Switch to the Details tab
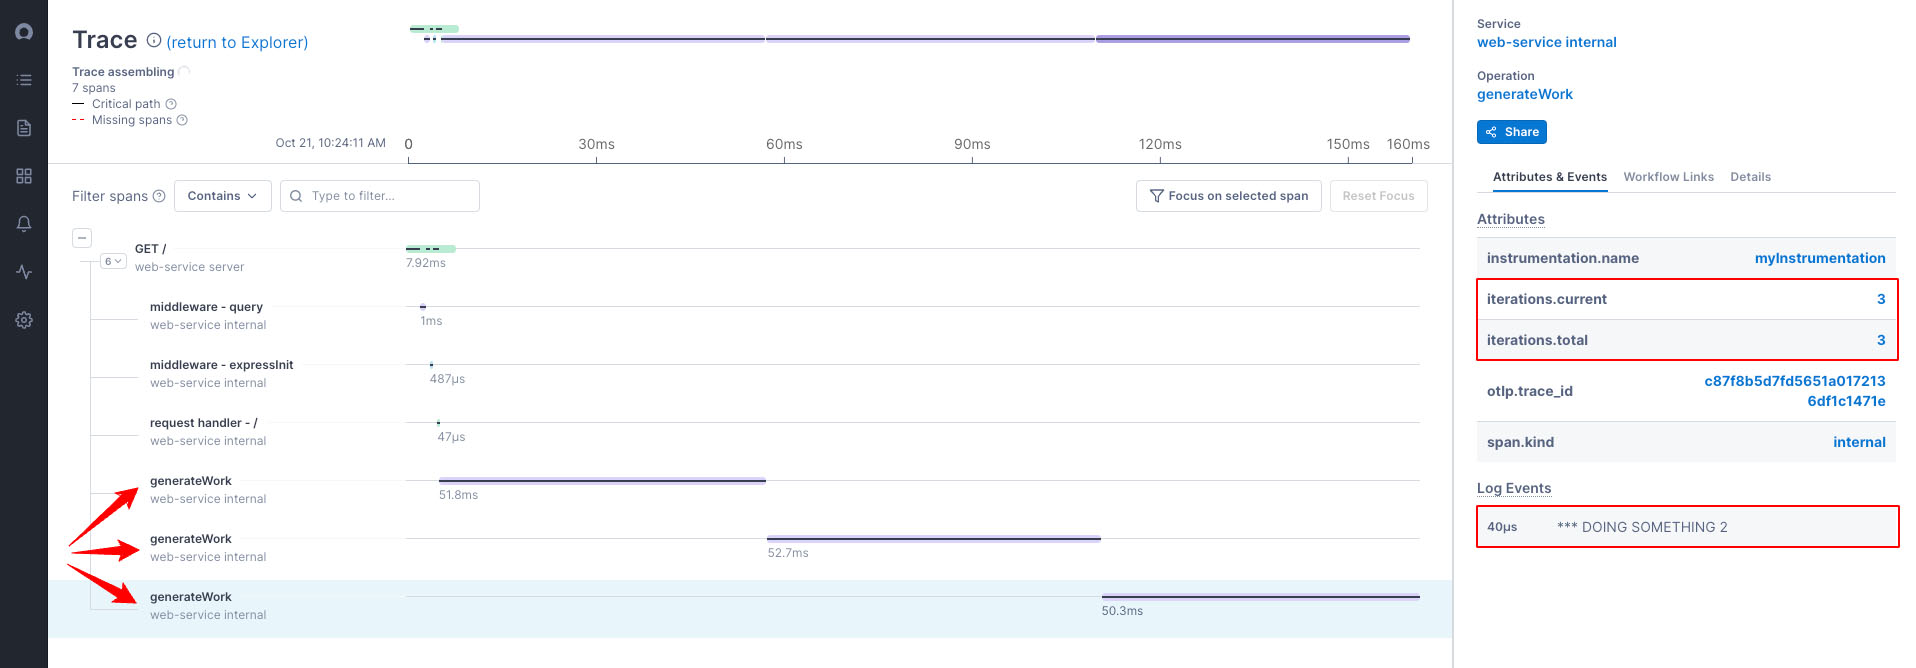 pyautogui.click(x=1750, y=177)
